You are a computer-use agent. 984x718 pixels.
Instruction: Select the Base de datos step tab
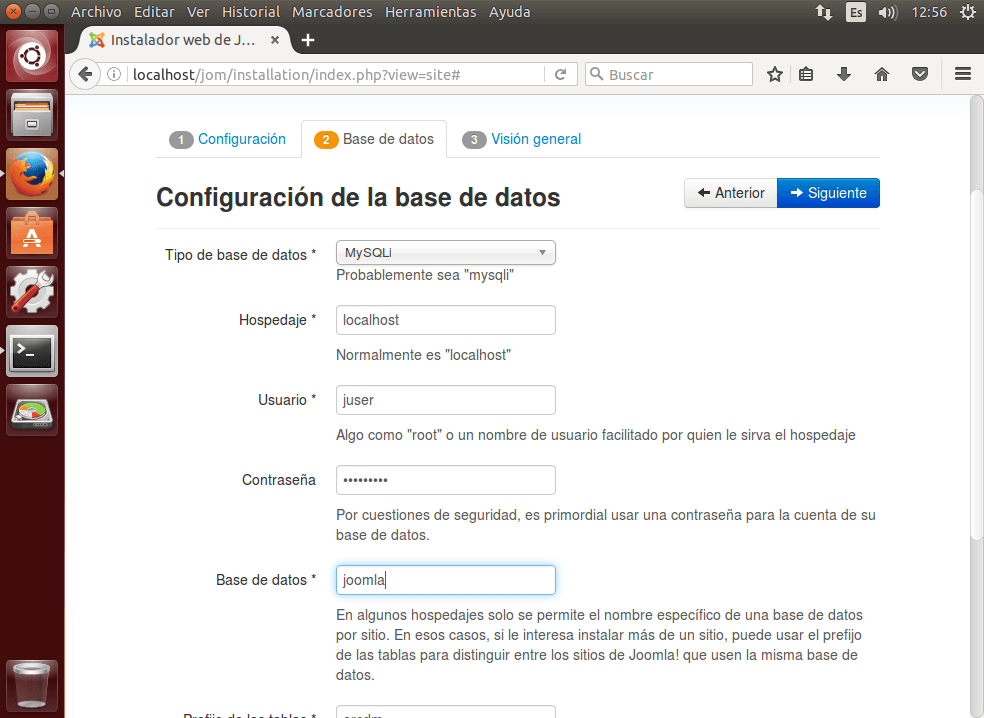pos(374,139)
